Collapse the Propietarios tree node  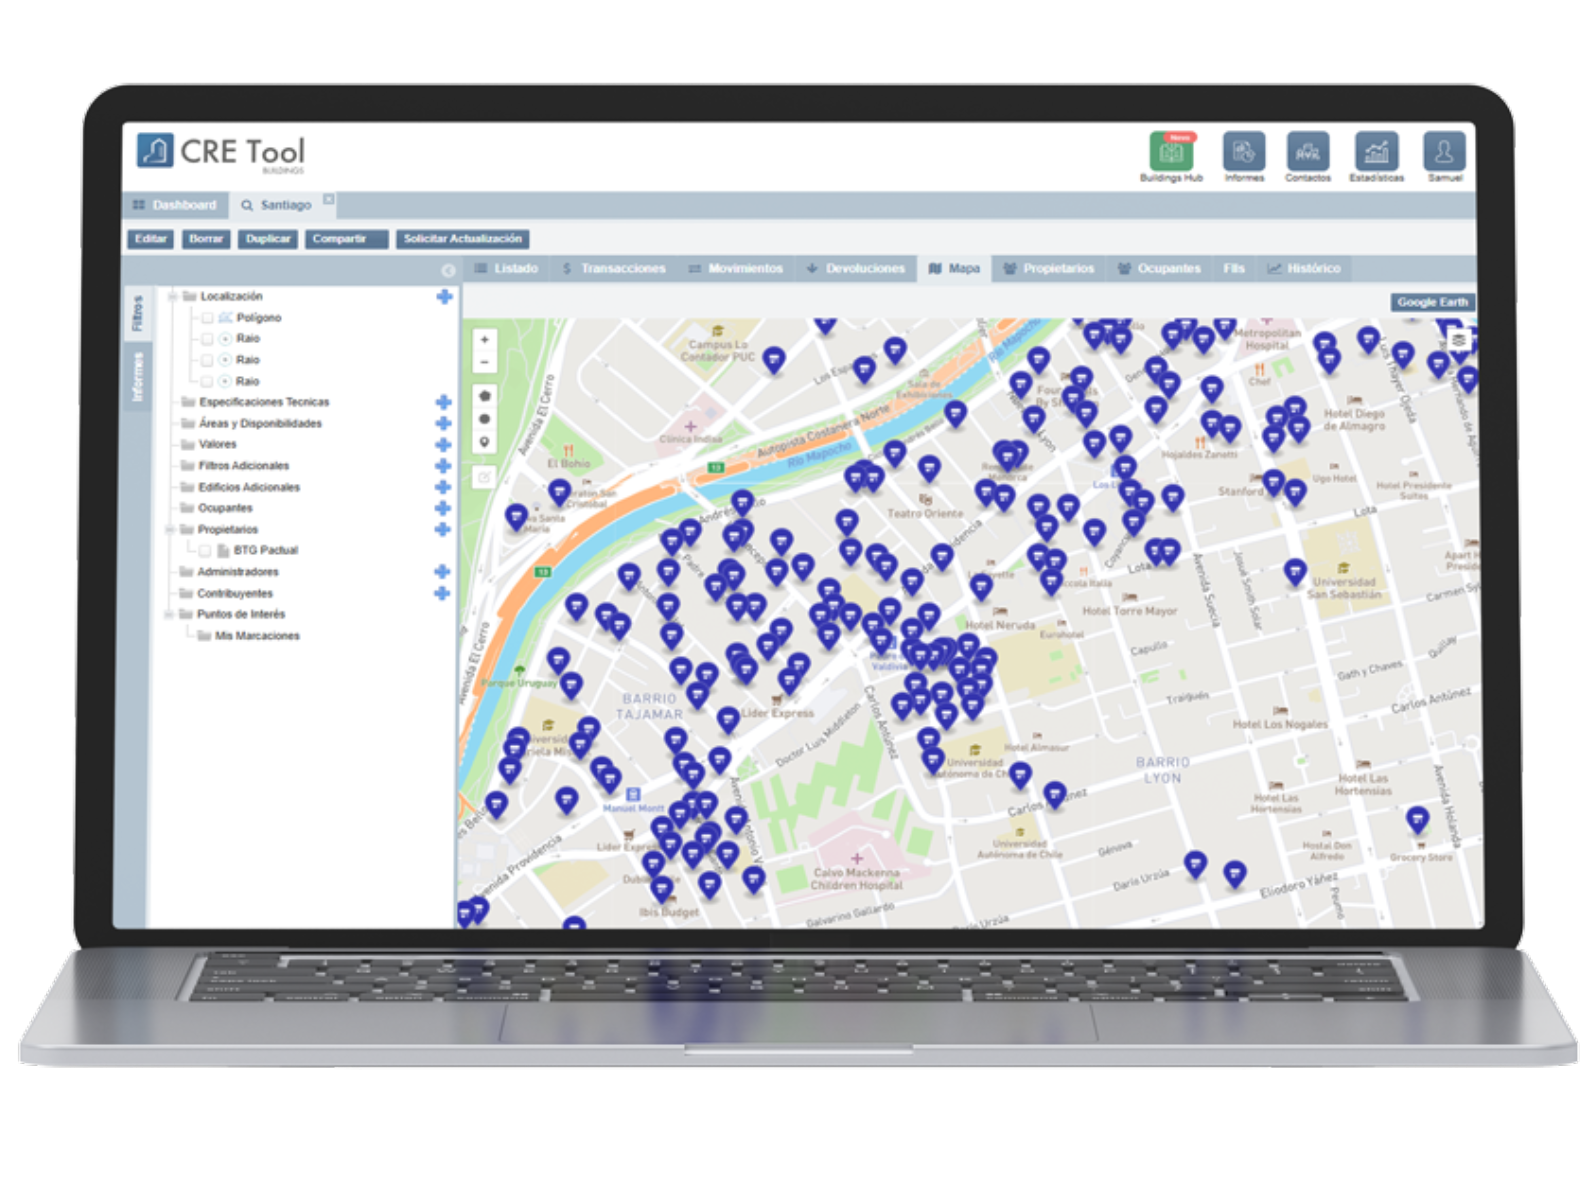pos(170,530)
